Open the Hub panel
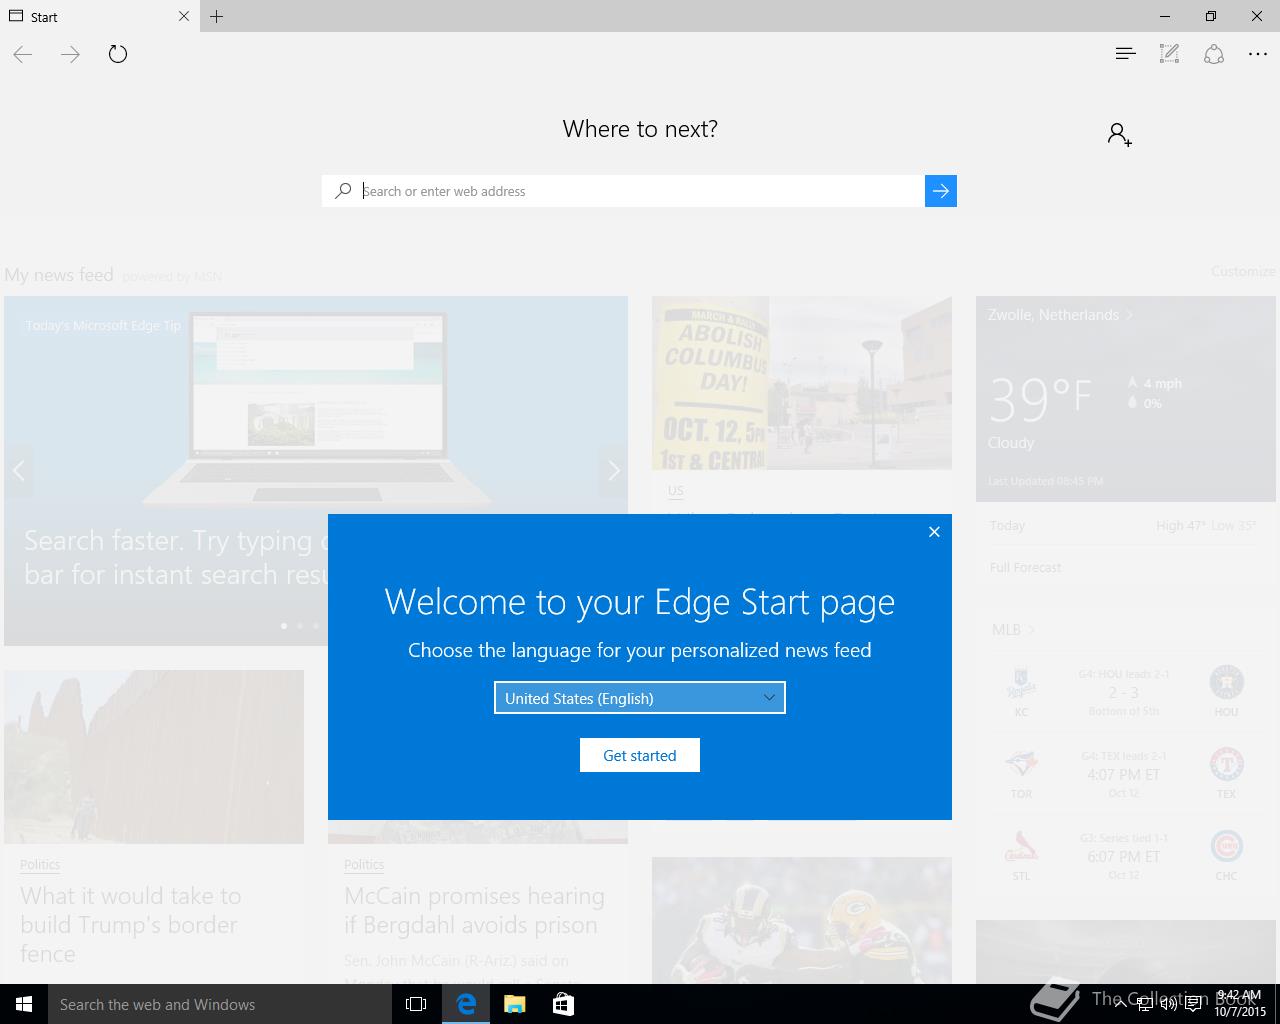 click(1125, 54)
